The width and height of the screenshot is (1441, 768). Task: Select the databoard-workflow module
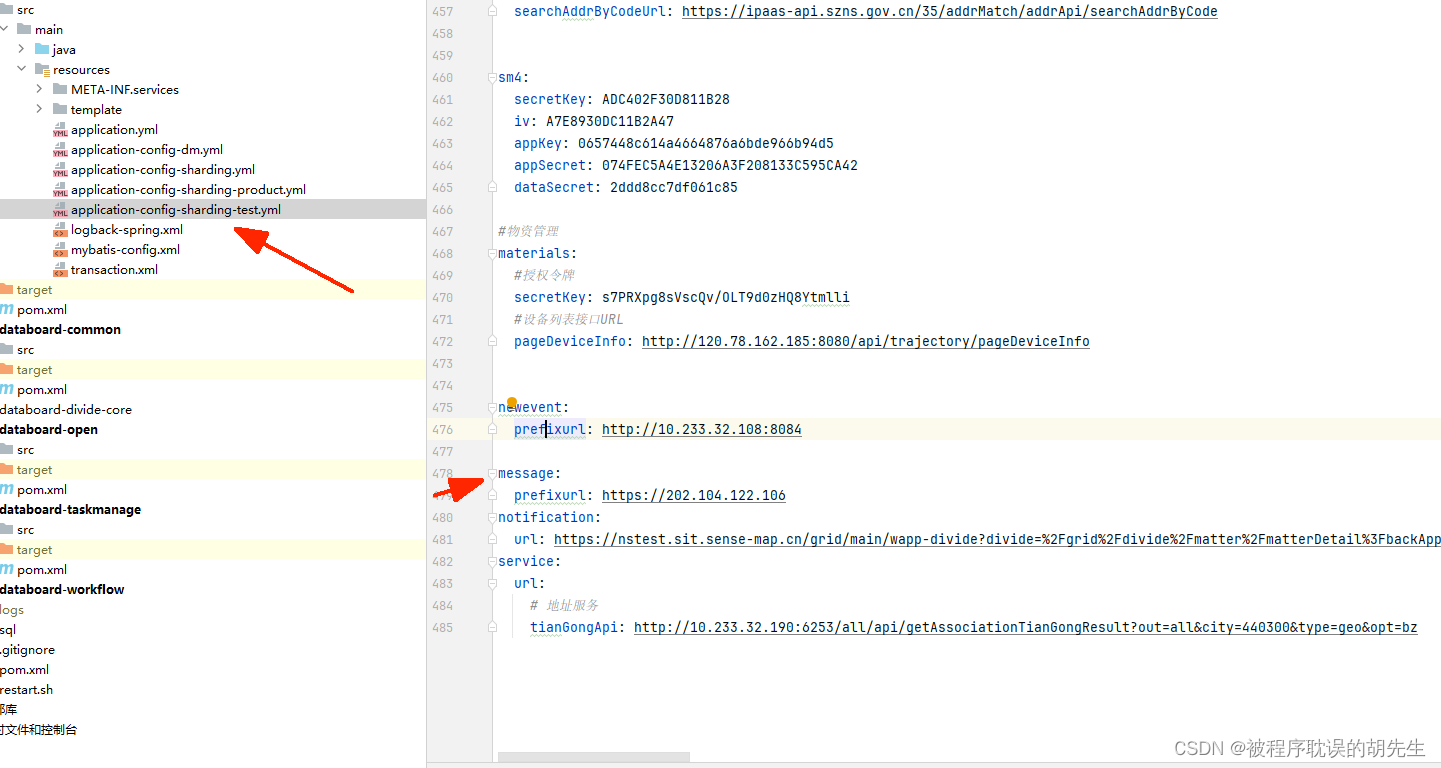point(62,589)
